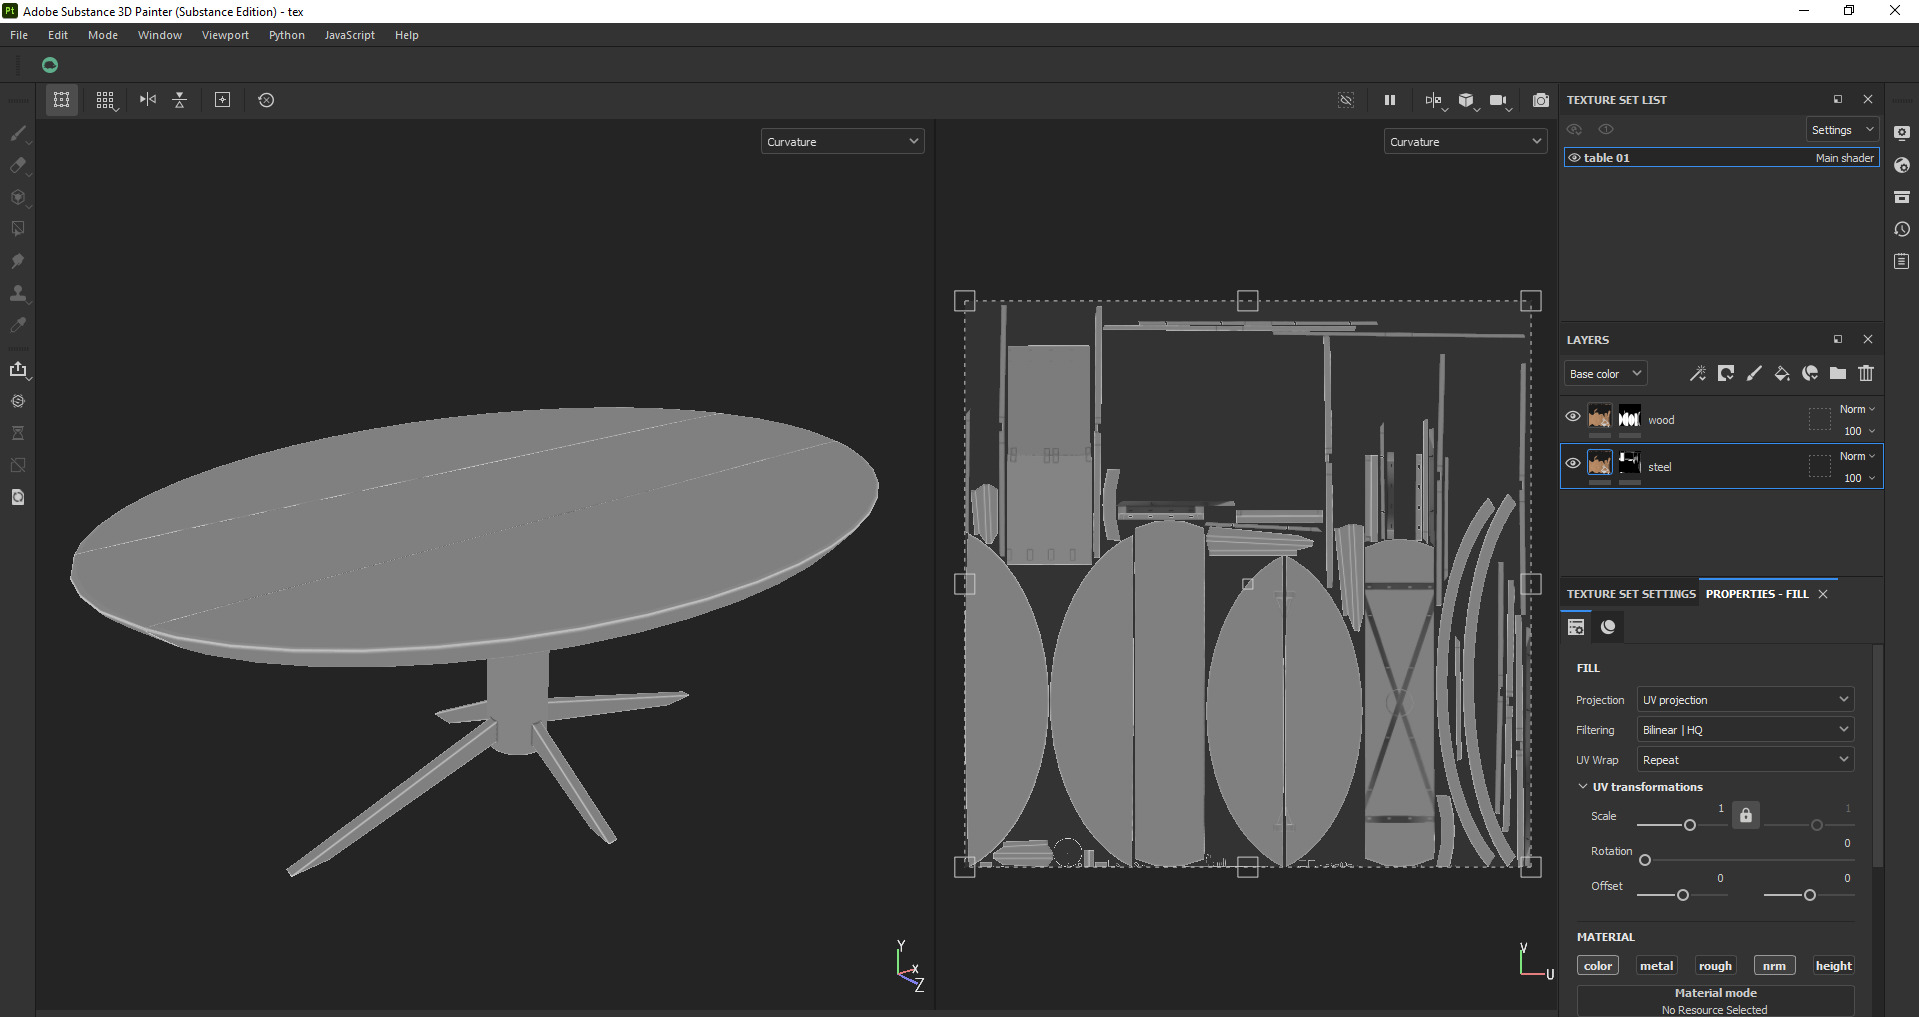Open the 3D viewport Curvature dropdown
Screen dimensions: 1919x1017
tap(842, 142)
